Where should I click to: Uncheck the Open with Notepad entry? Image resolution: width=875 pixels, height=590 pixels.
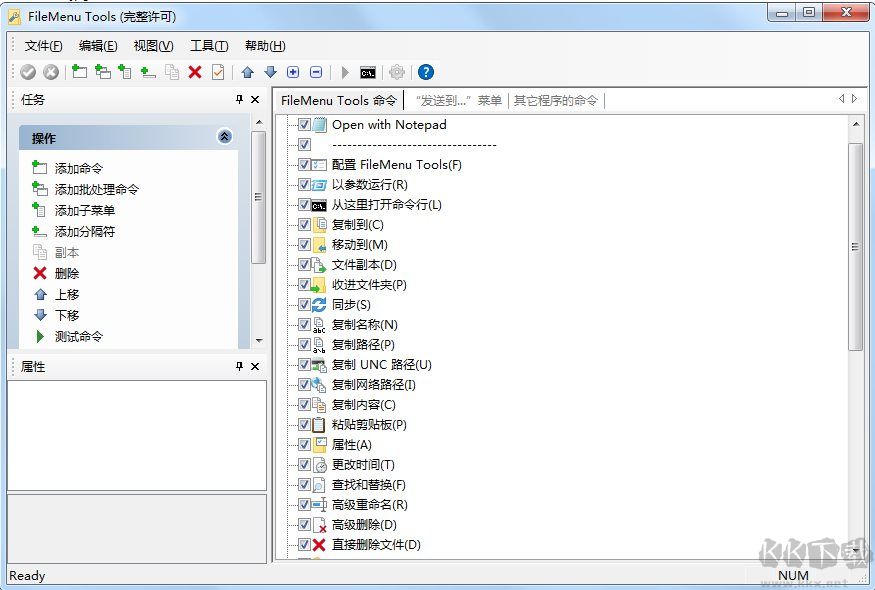click(305, 125)
